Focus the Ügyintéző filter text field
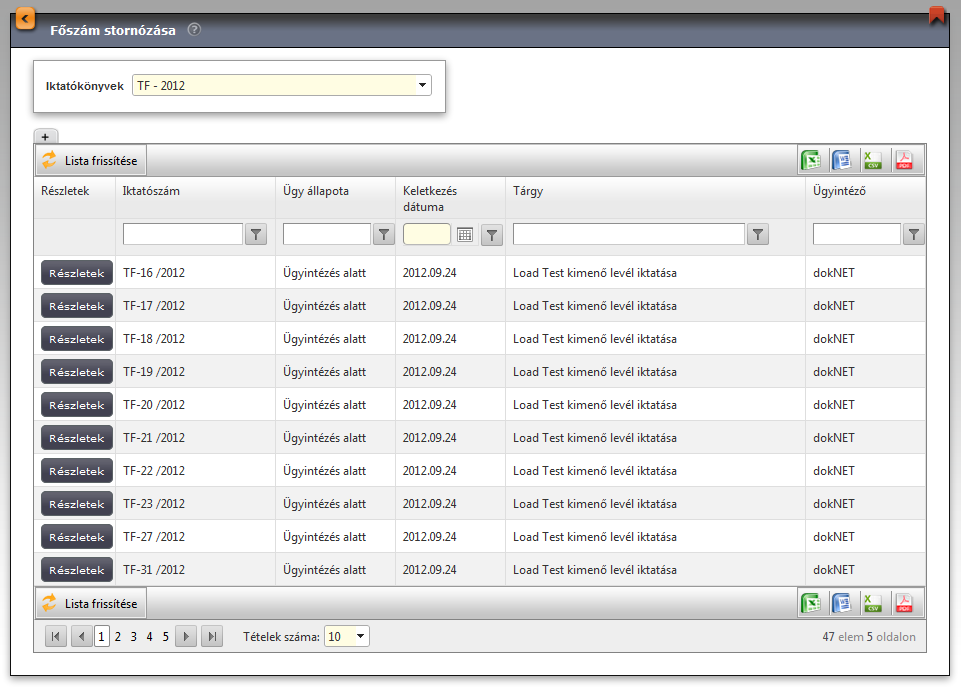Screen dimensions: 961x690 857,234
